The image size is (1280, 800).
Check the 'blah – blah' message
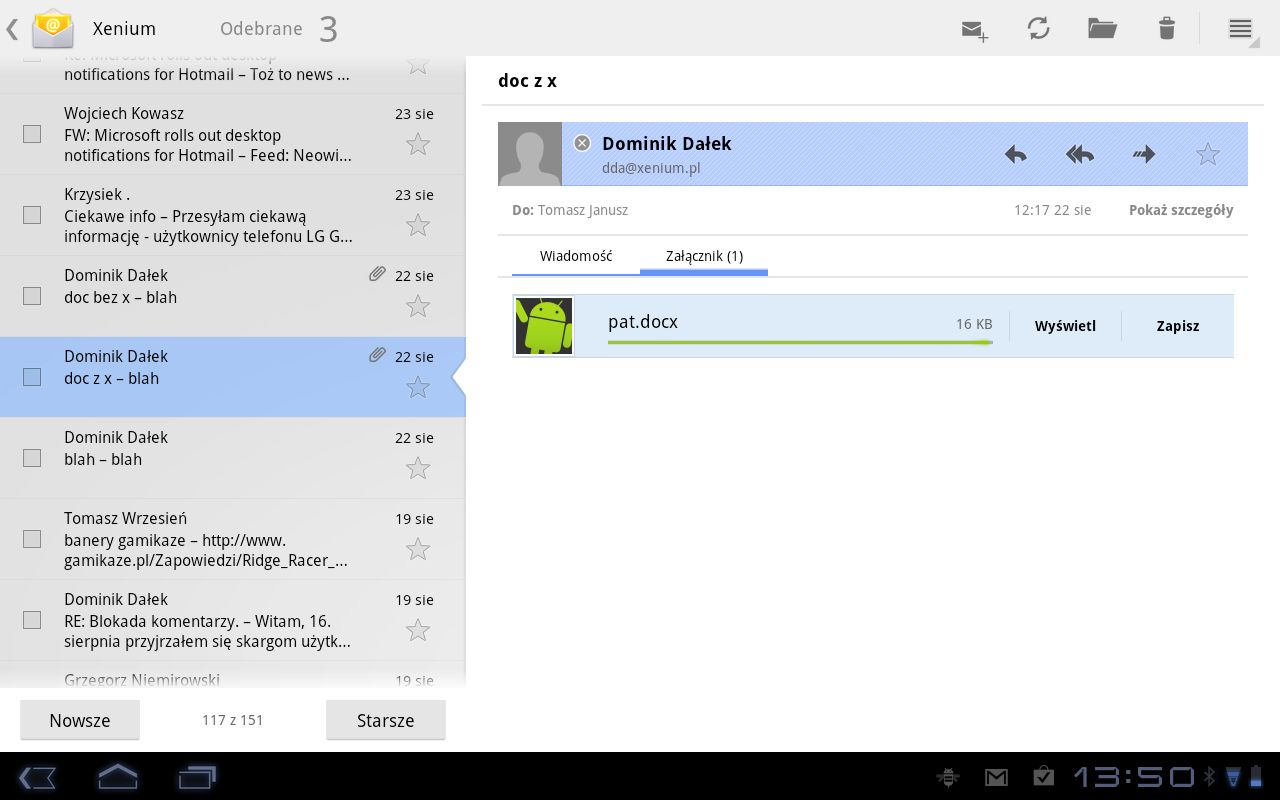32,458
